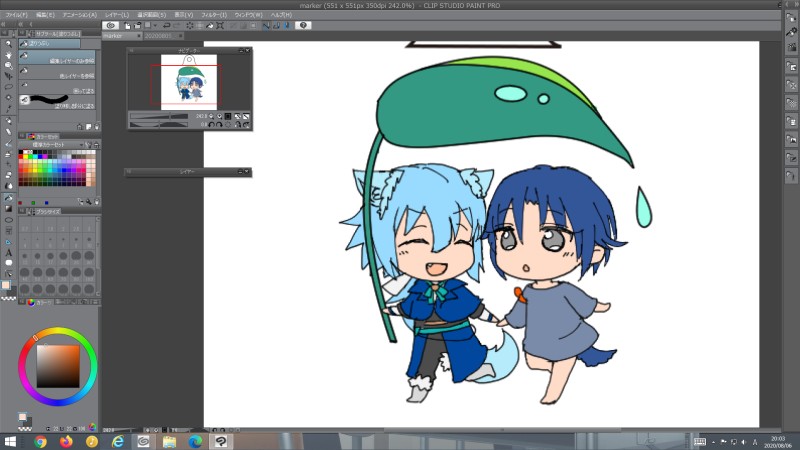
Task: Select the Eraser tool
Action: [x=8, y=176]
